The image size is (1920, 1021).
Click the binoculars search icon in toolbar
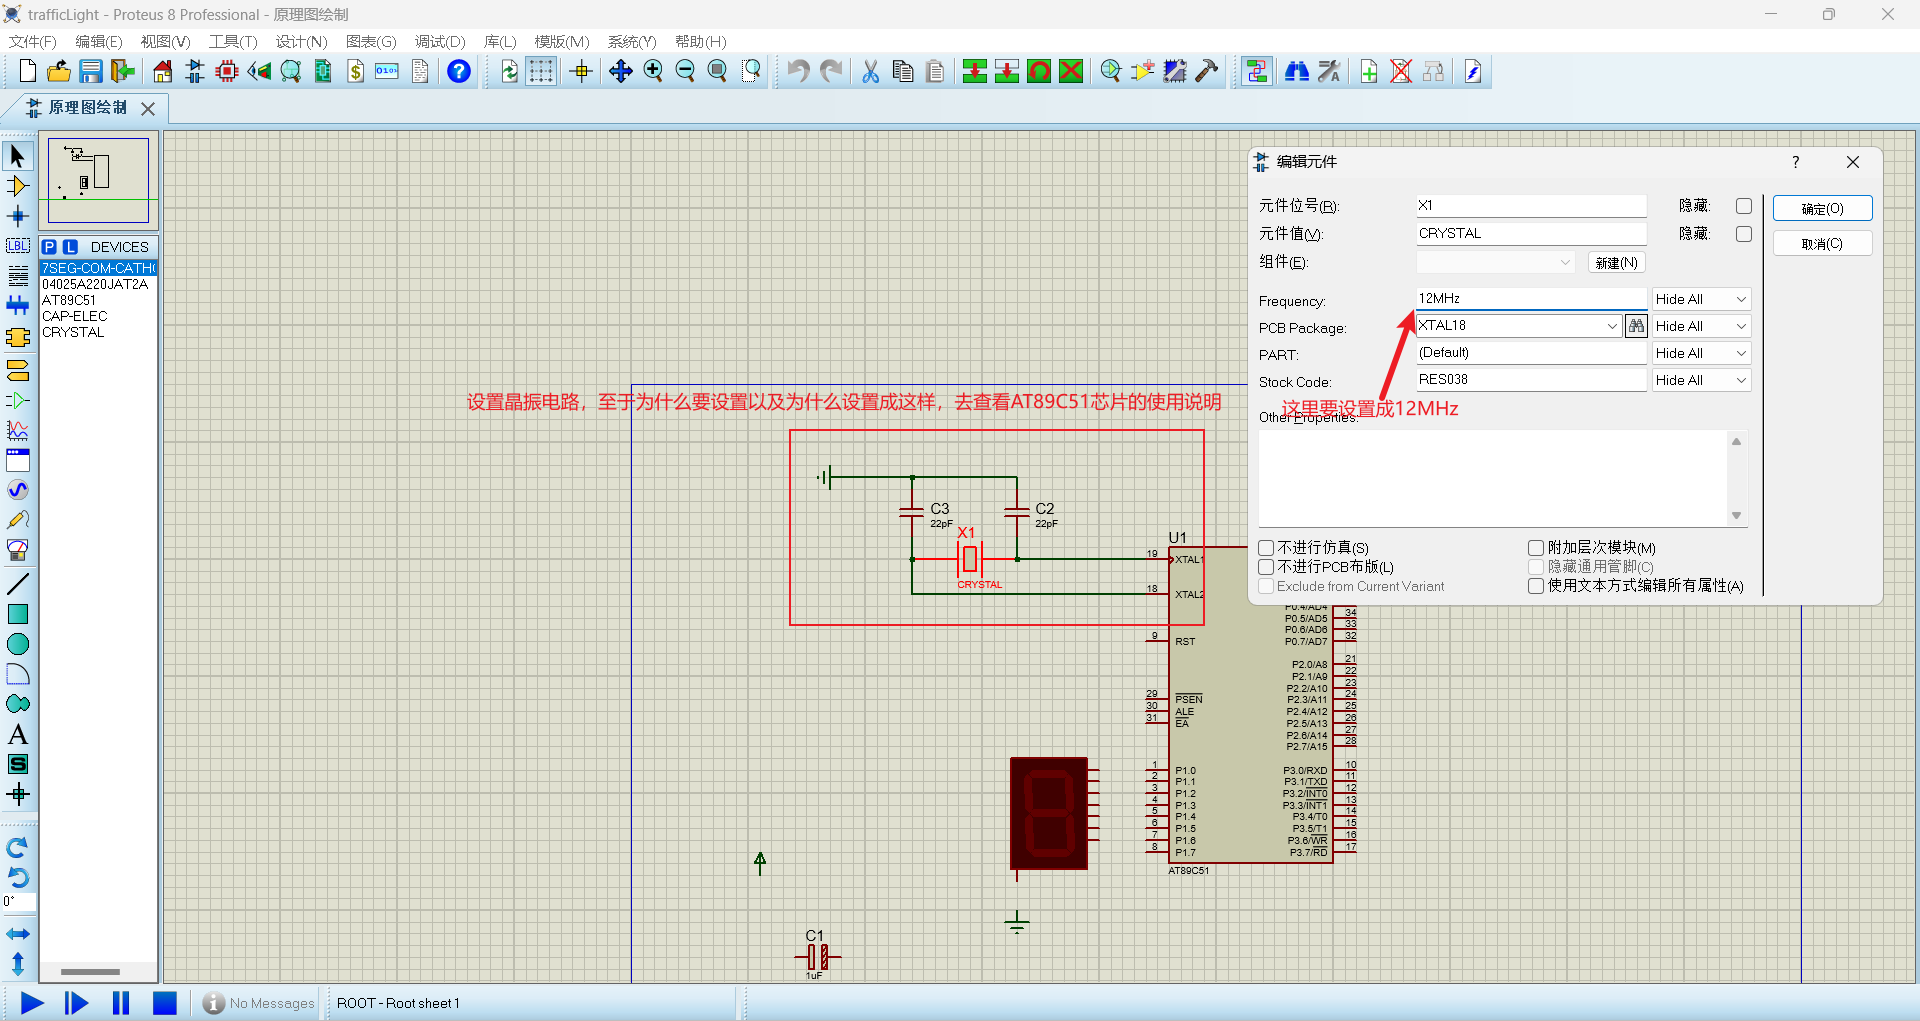point(1297,71)
